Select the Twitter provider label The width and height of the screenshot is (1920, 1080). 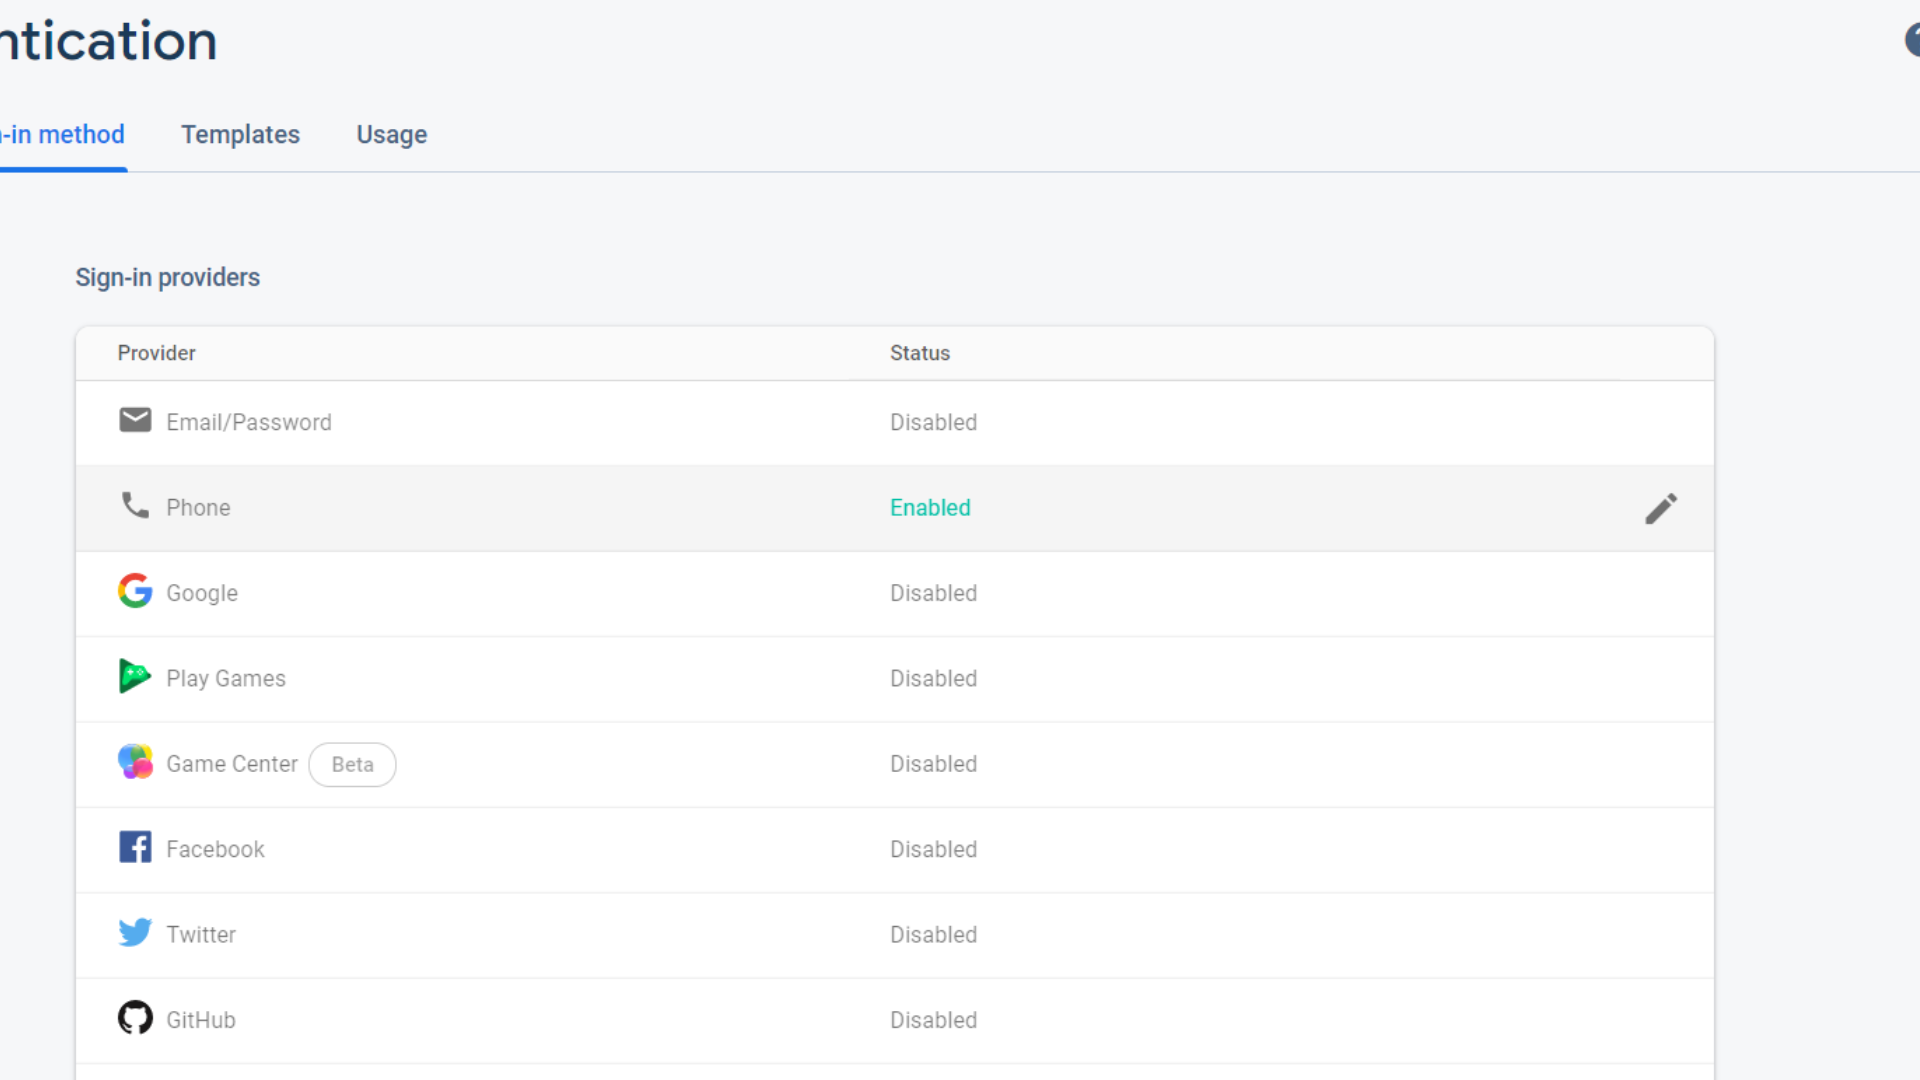(x=201, y=935)
